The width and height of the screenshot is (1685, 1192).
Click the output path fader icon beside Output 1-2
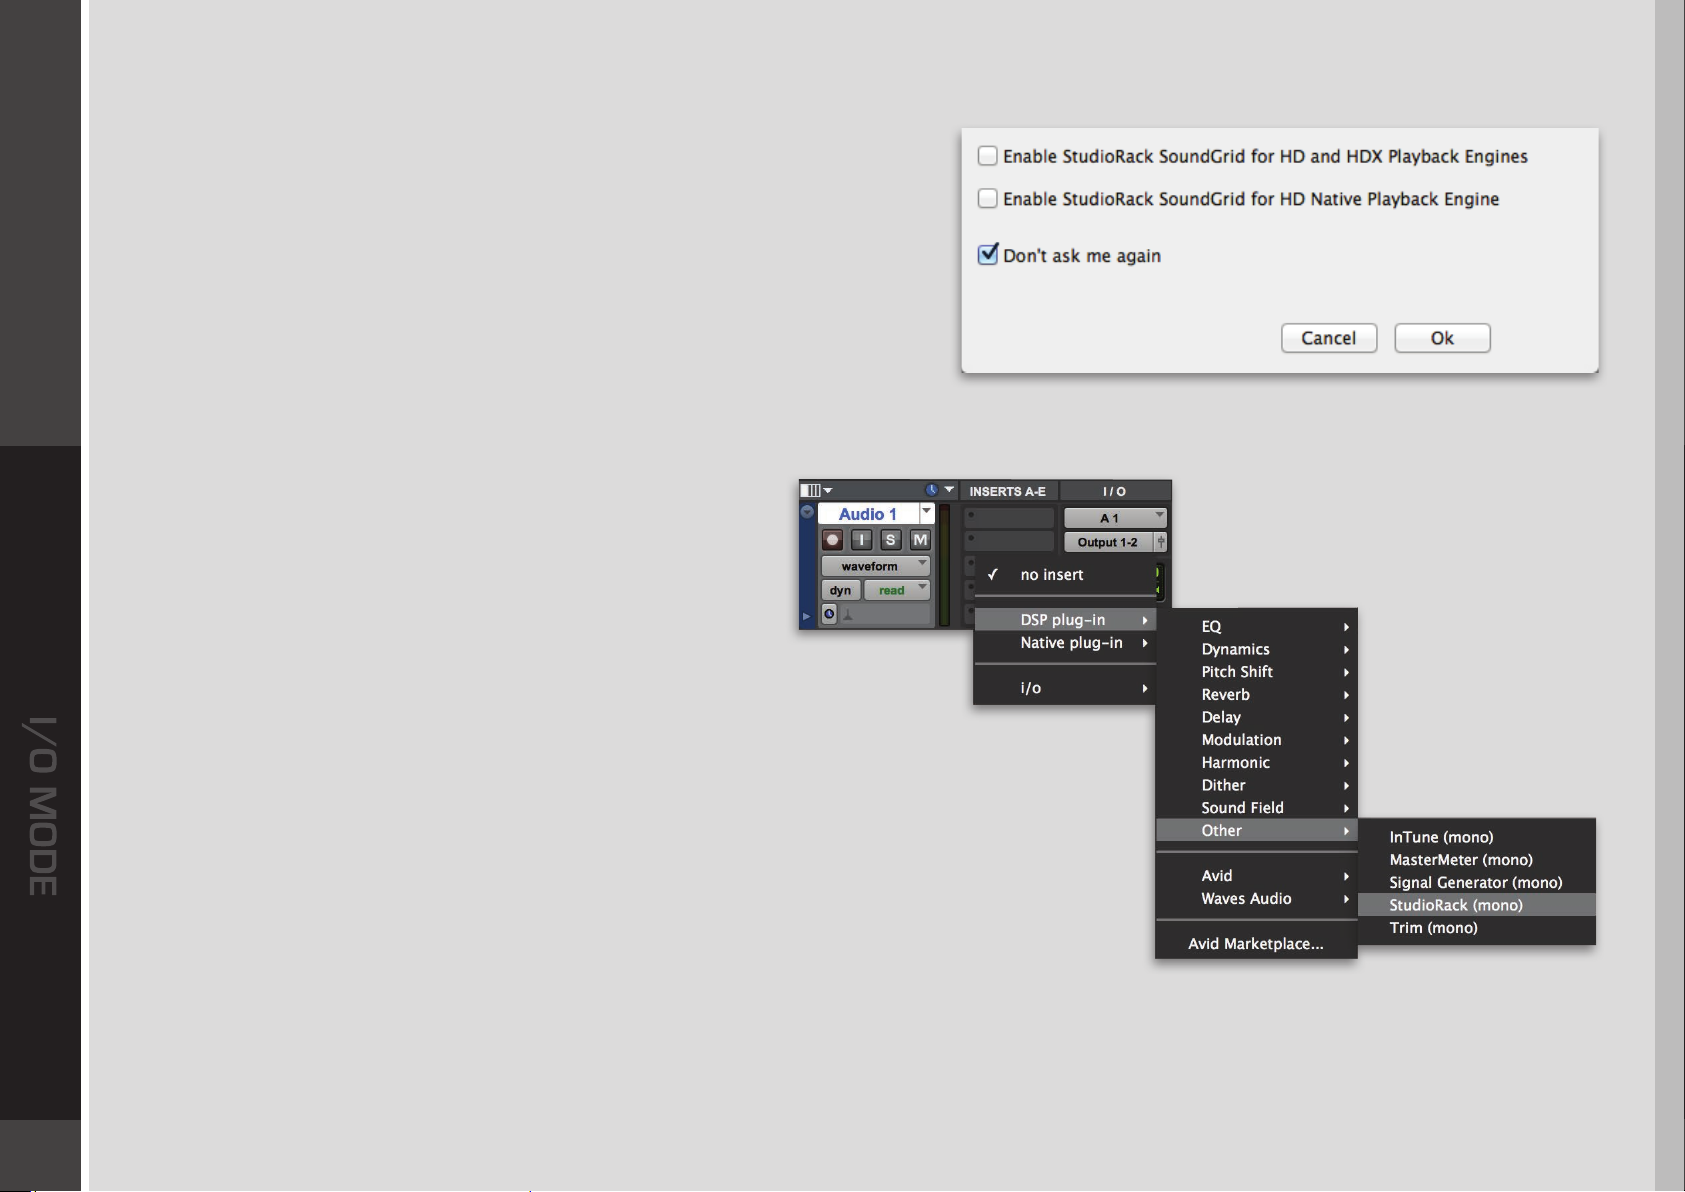point(1160,542)
